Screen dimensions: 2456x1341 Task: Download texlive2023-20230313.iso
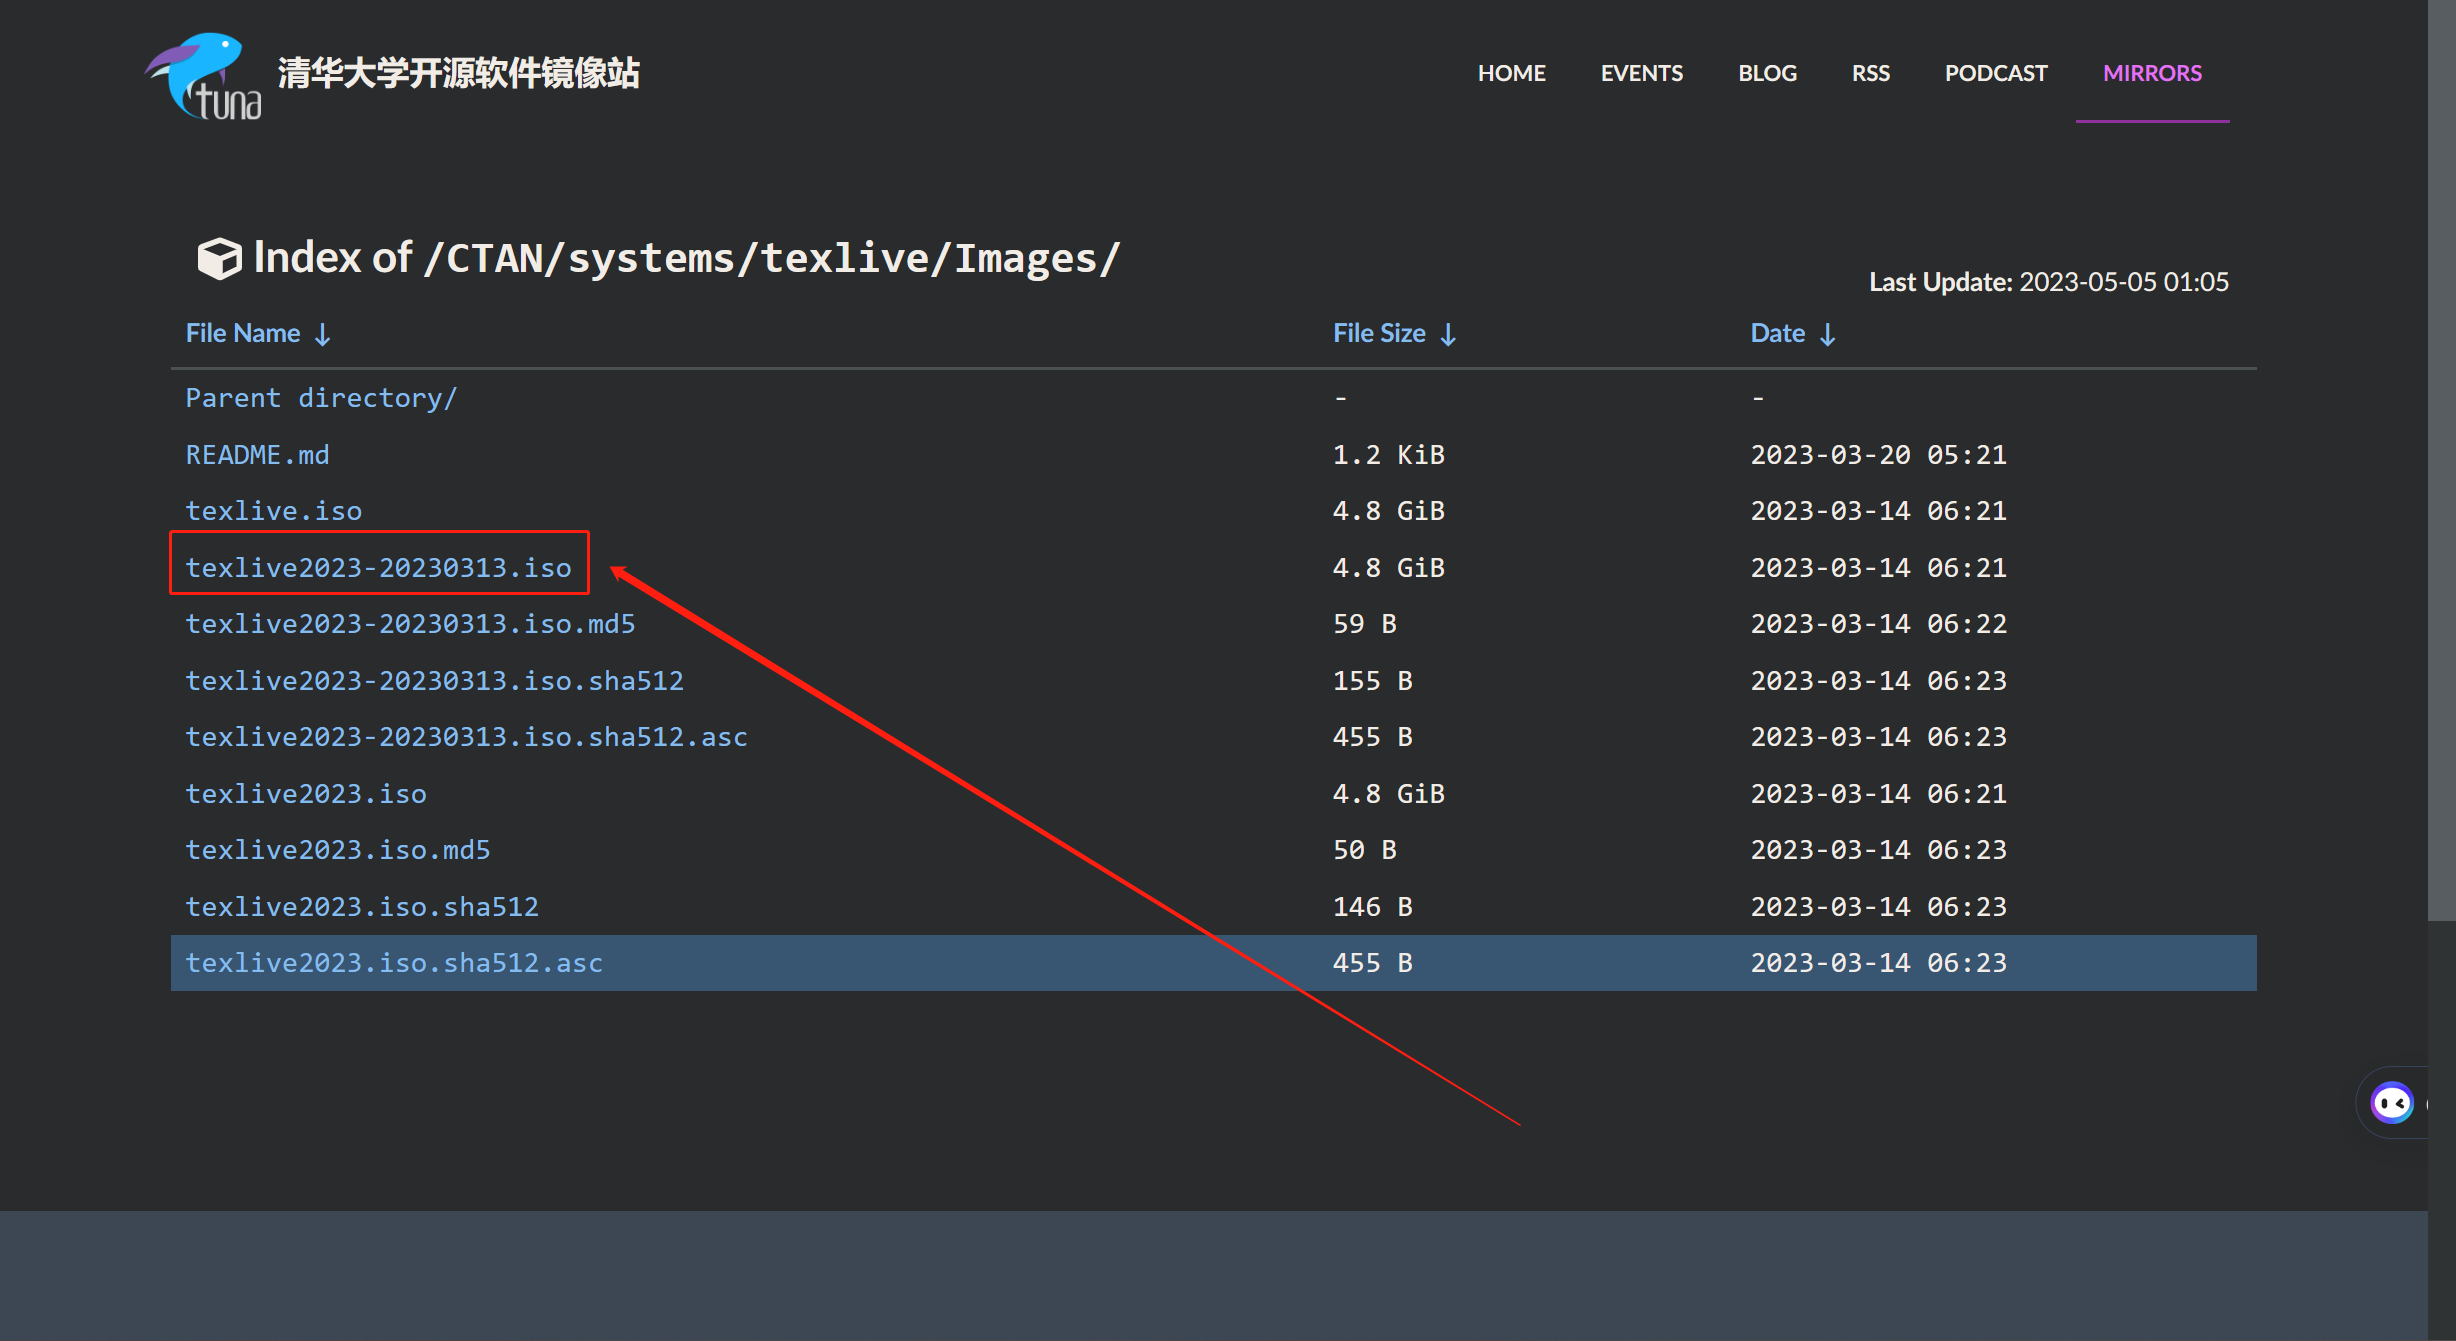point(378,568)
